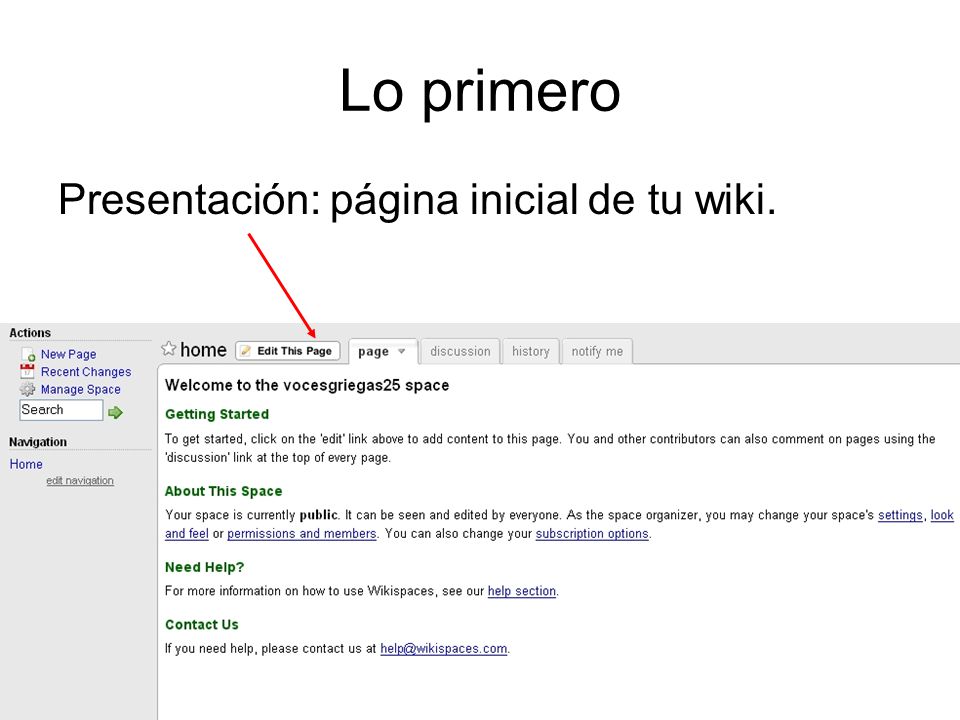Screen dimensions: 960x720
Task: Open the Recent Changes link
Action: coord(86,372)
